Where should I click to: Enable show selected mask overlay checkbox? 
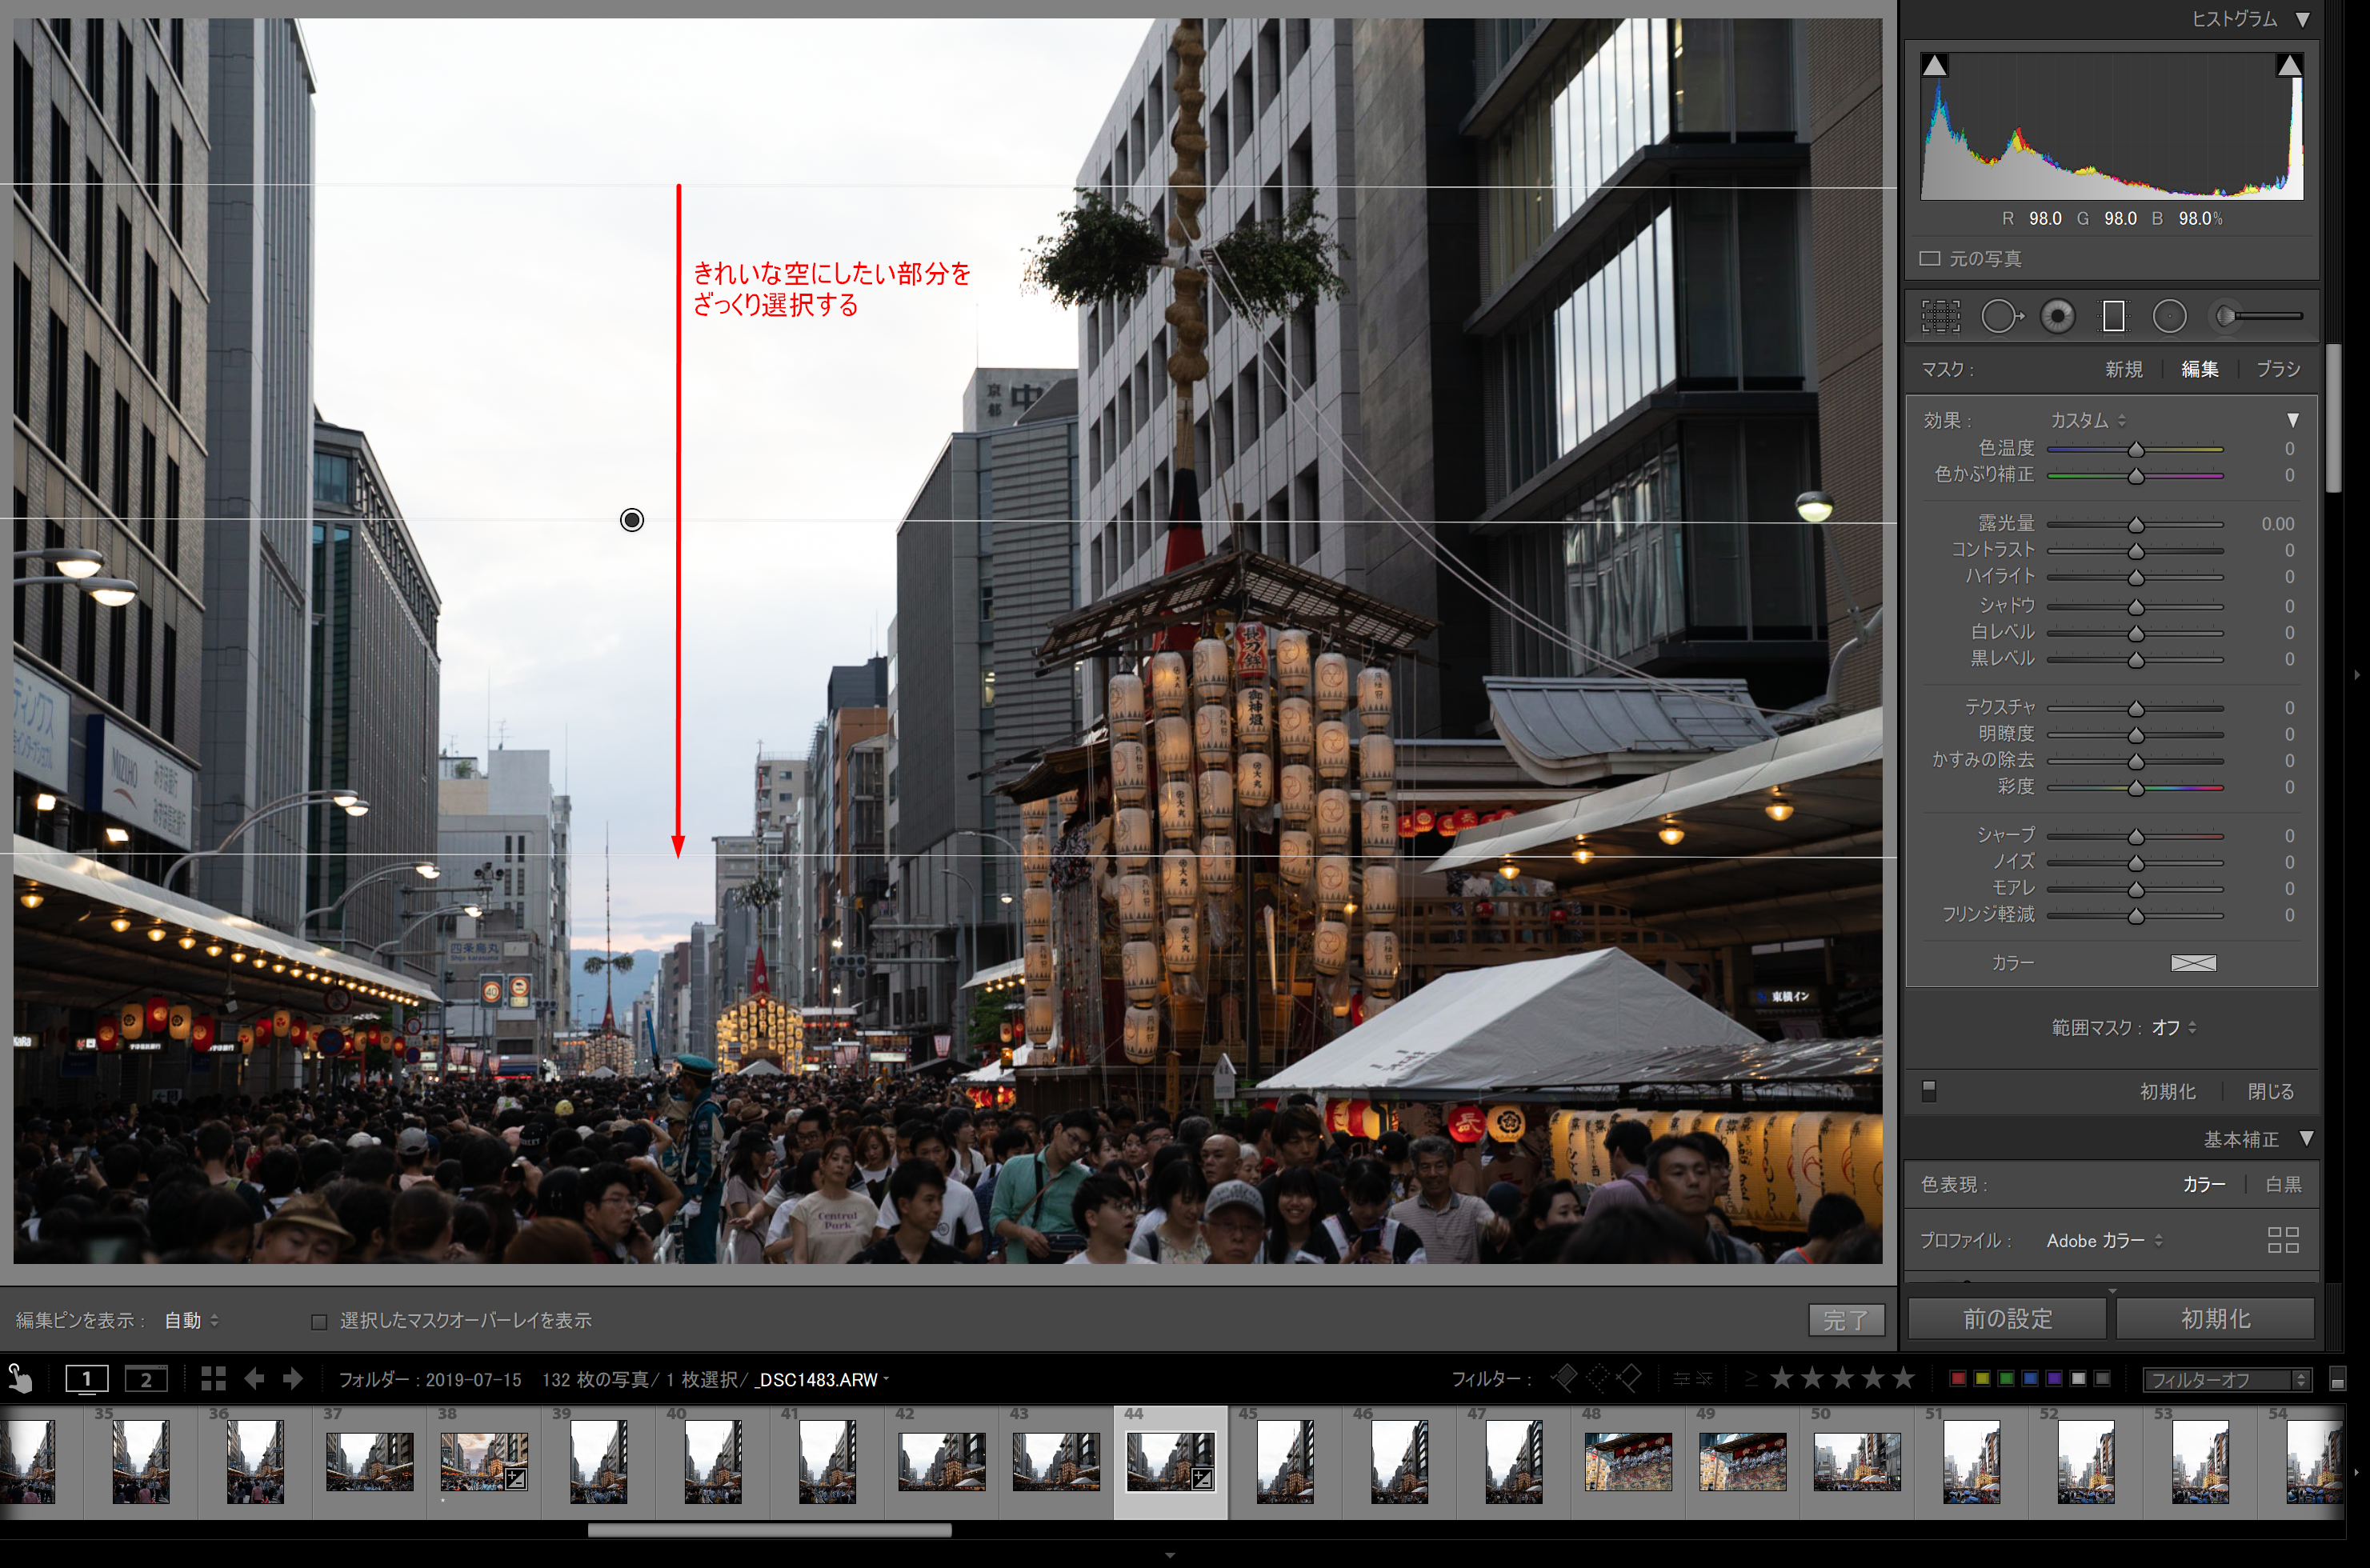(319, 1321)
